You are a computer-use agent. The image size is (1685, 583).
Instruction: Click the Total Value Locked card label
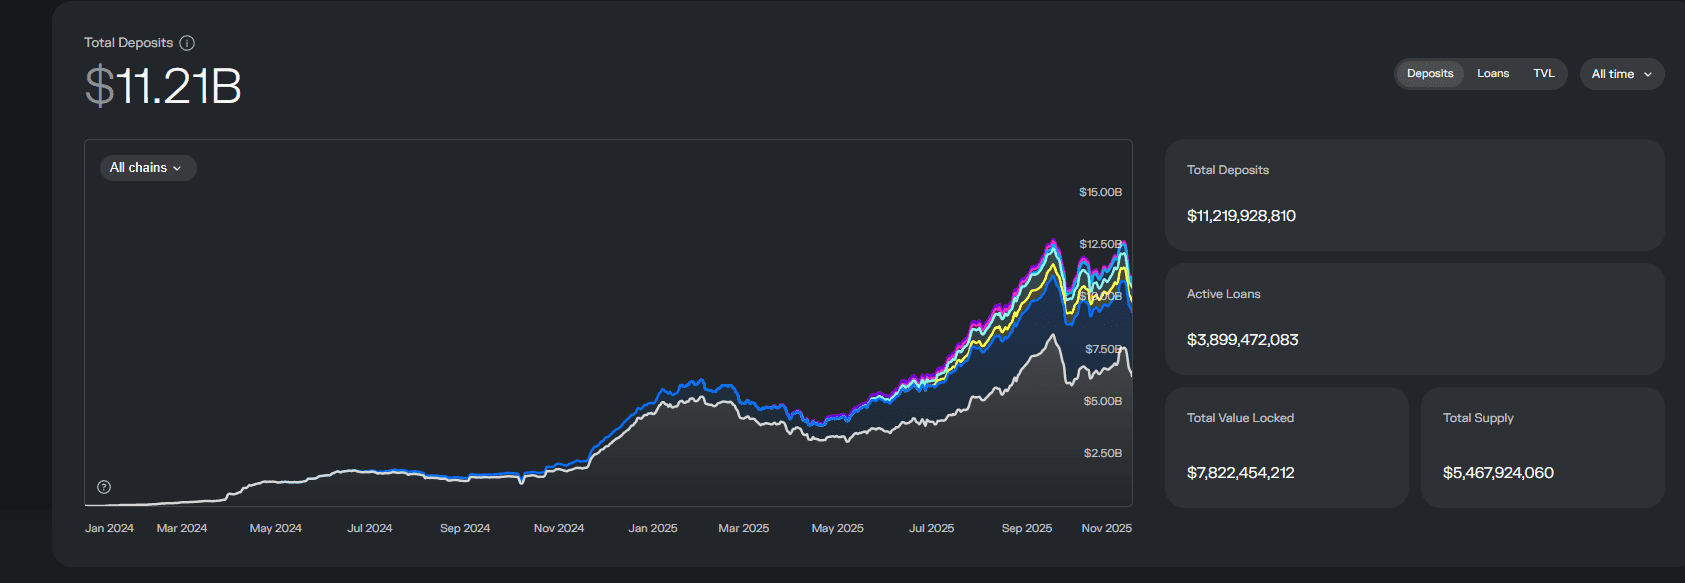[x=1240, y=418]
